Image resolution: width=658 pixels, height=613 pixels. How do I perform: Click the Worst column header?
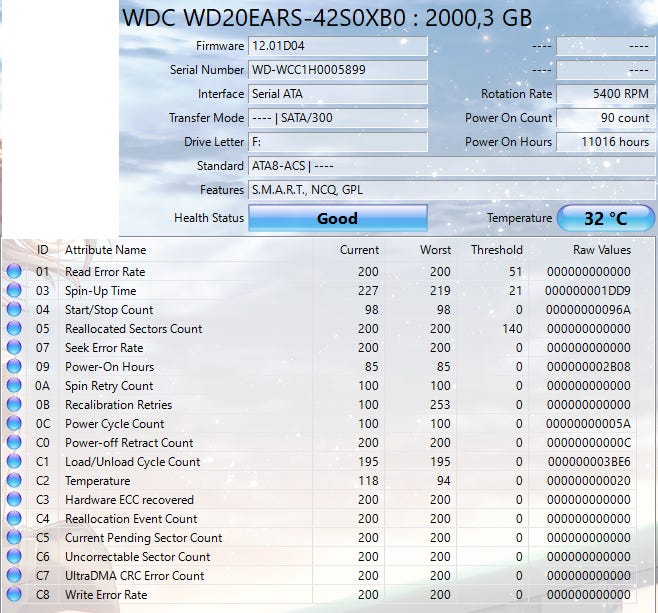pos(435,250)
